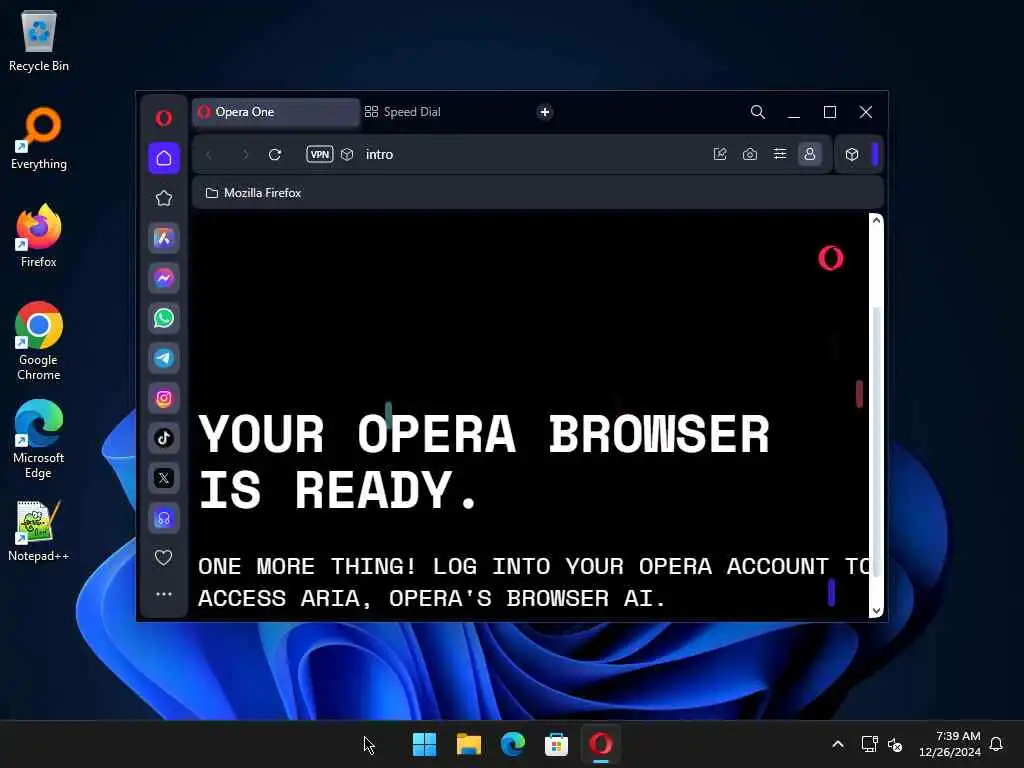This screenshot has width=1024, height=768.
Task: Open the Bookmarks star in the sidebar
Action: [164, 198]
